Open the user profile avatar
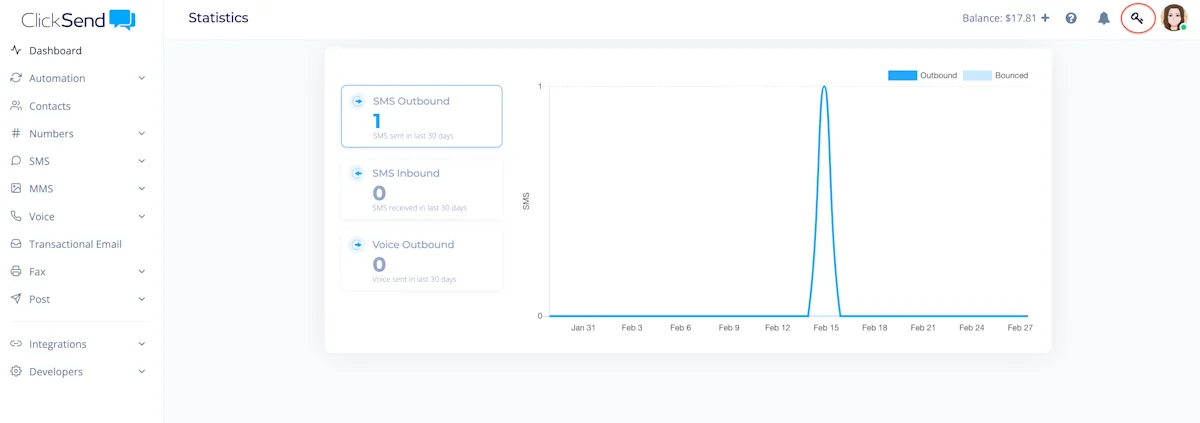The image size is (1200, 423). [x=1174, y=18]
